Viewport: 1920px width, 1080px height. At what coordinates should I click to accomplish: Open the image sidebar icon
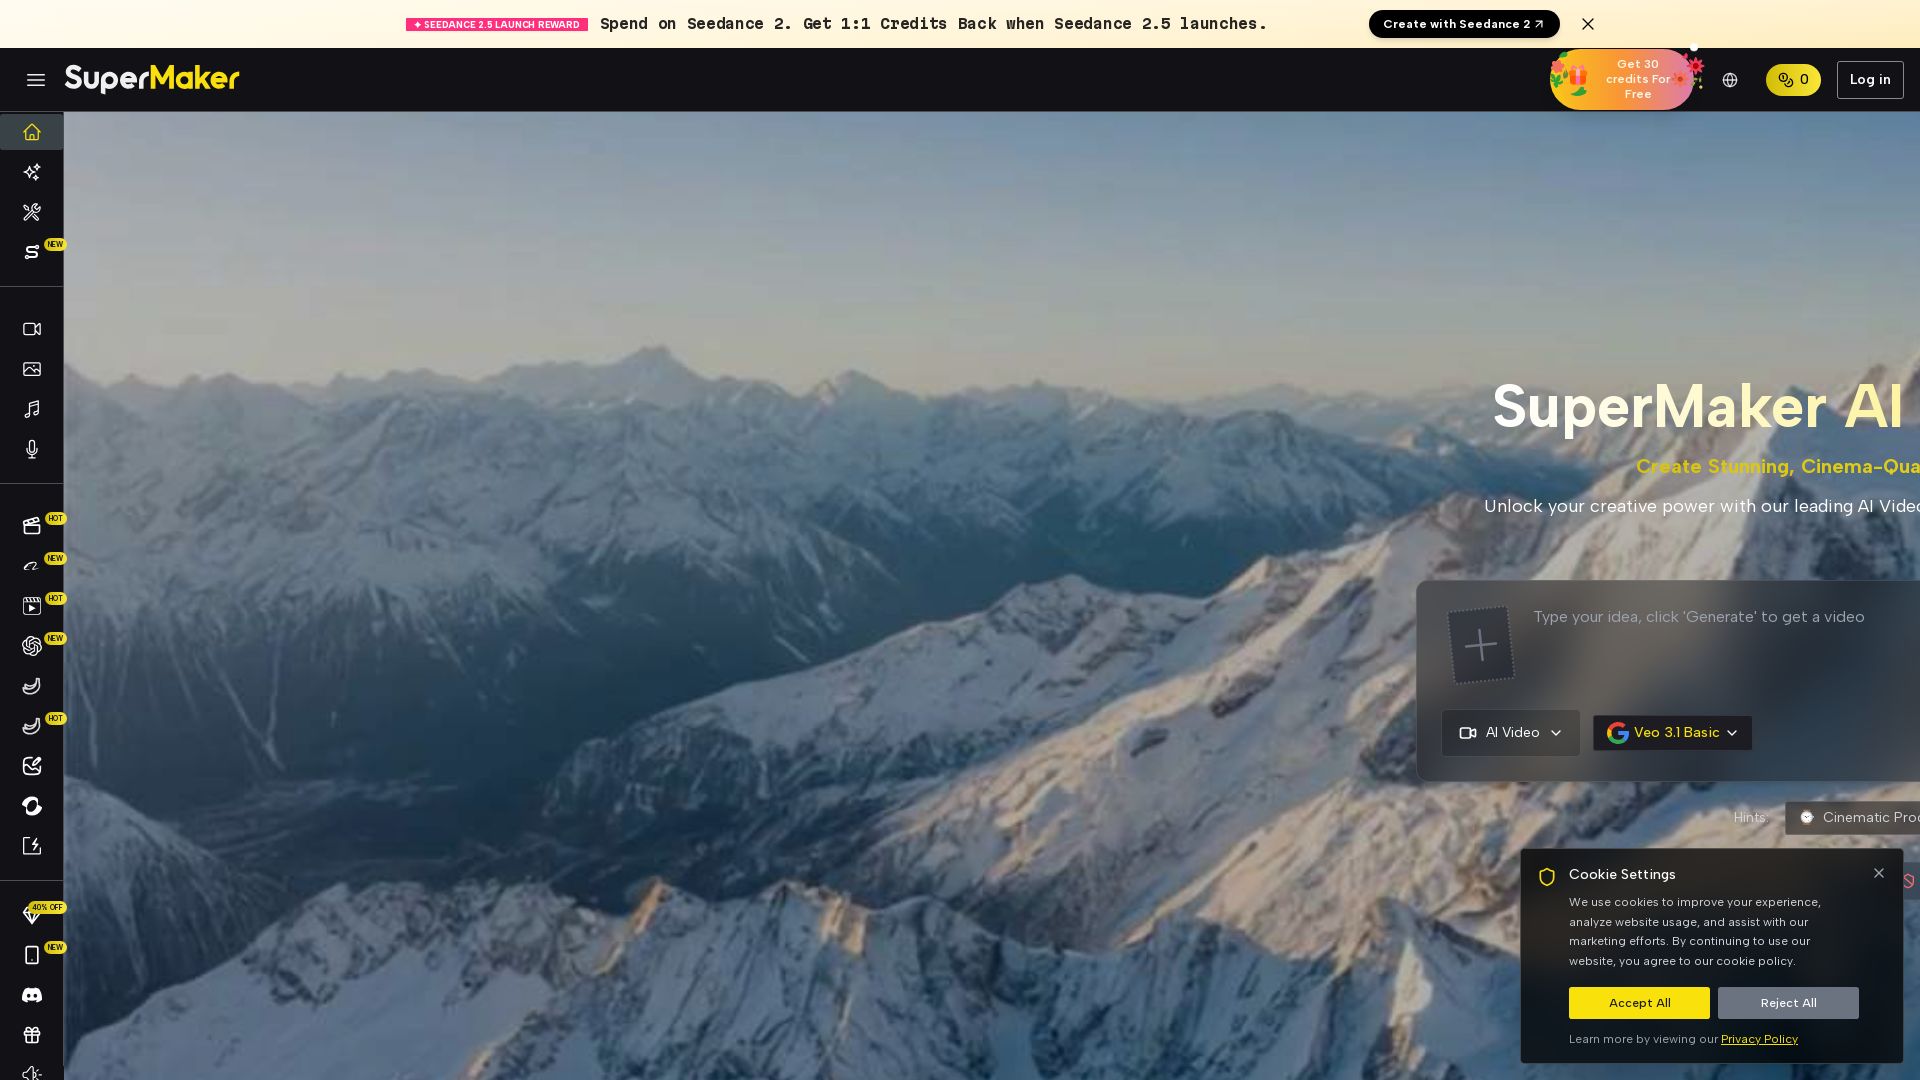(32, 369)
